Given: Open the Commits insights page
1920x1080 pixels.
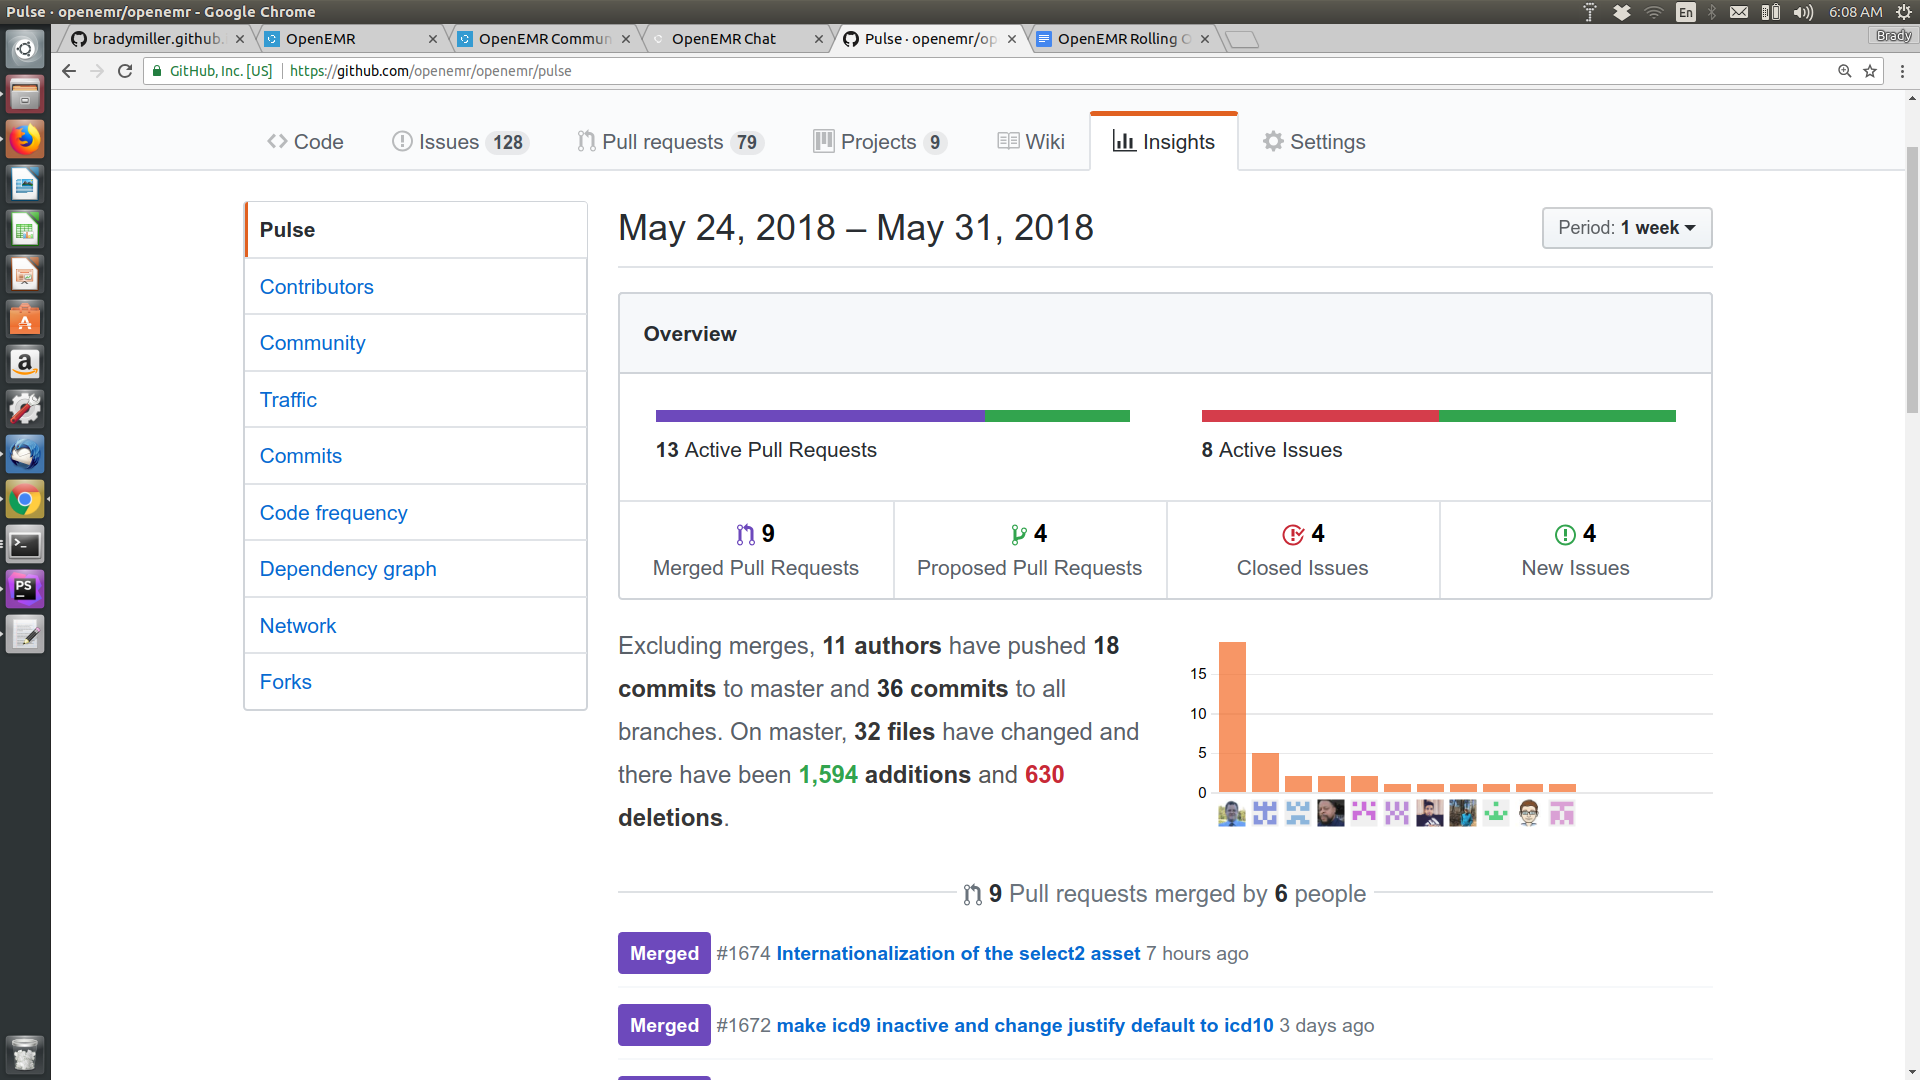Looking at the screenshot, I should (300, 456).
